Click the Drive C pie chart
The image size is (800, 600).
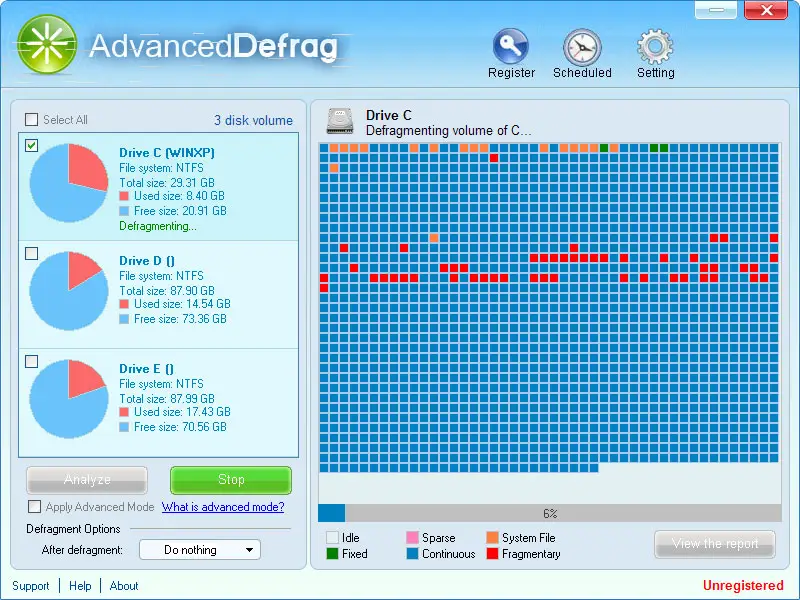point(69,183)
